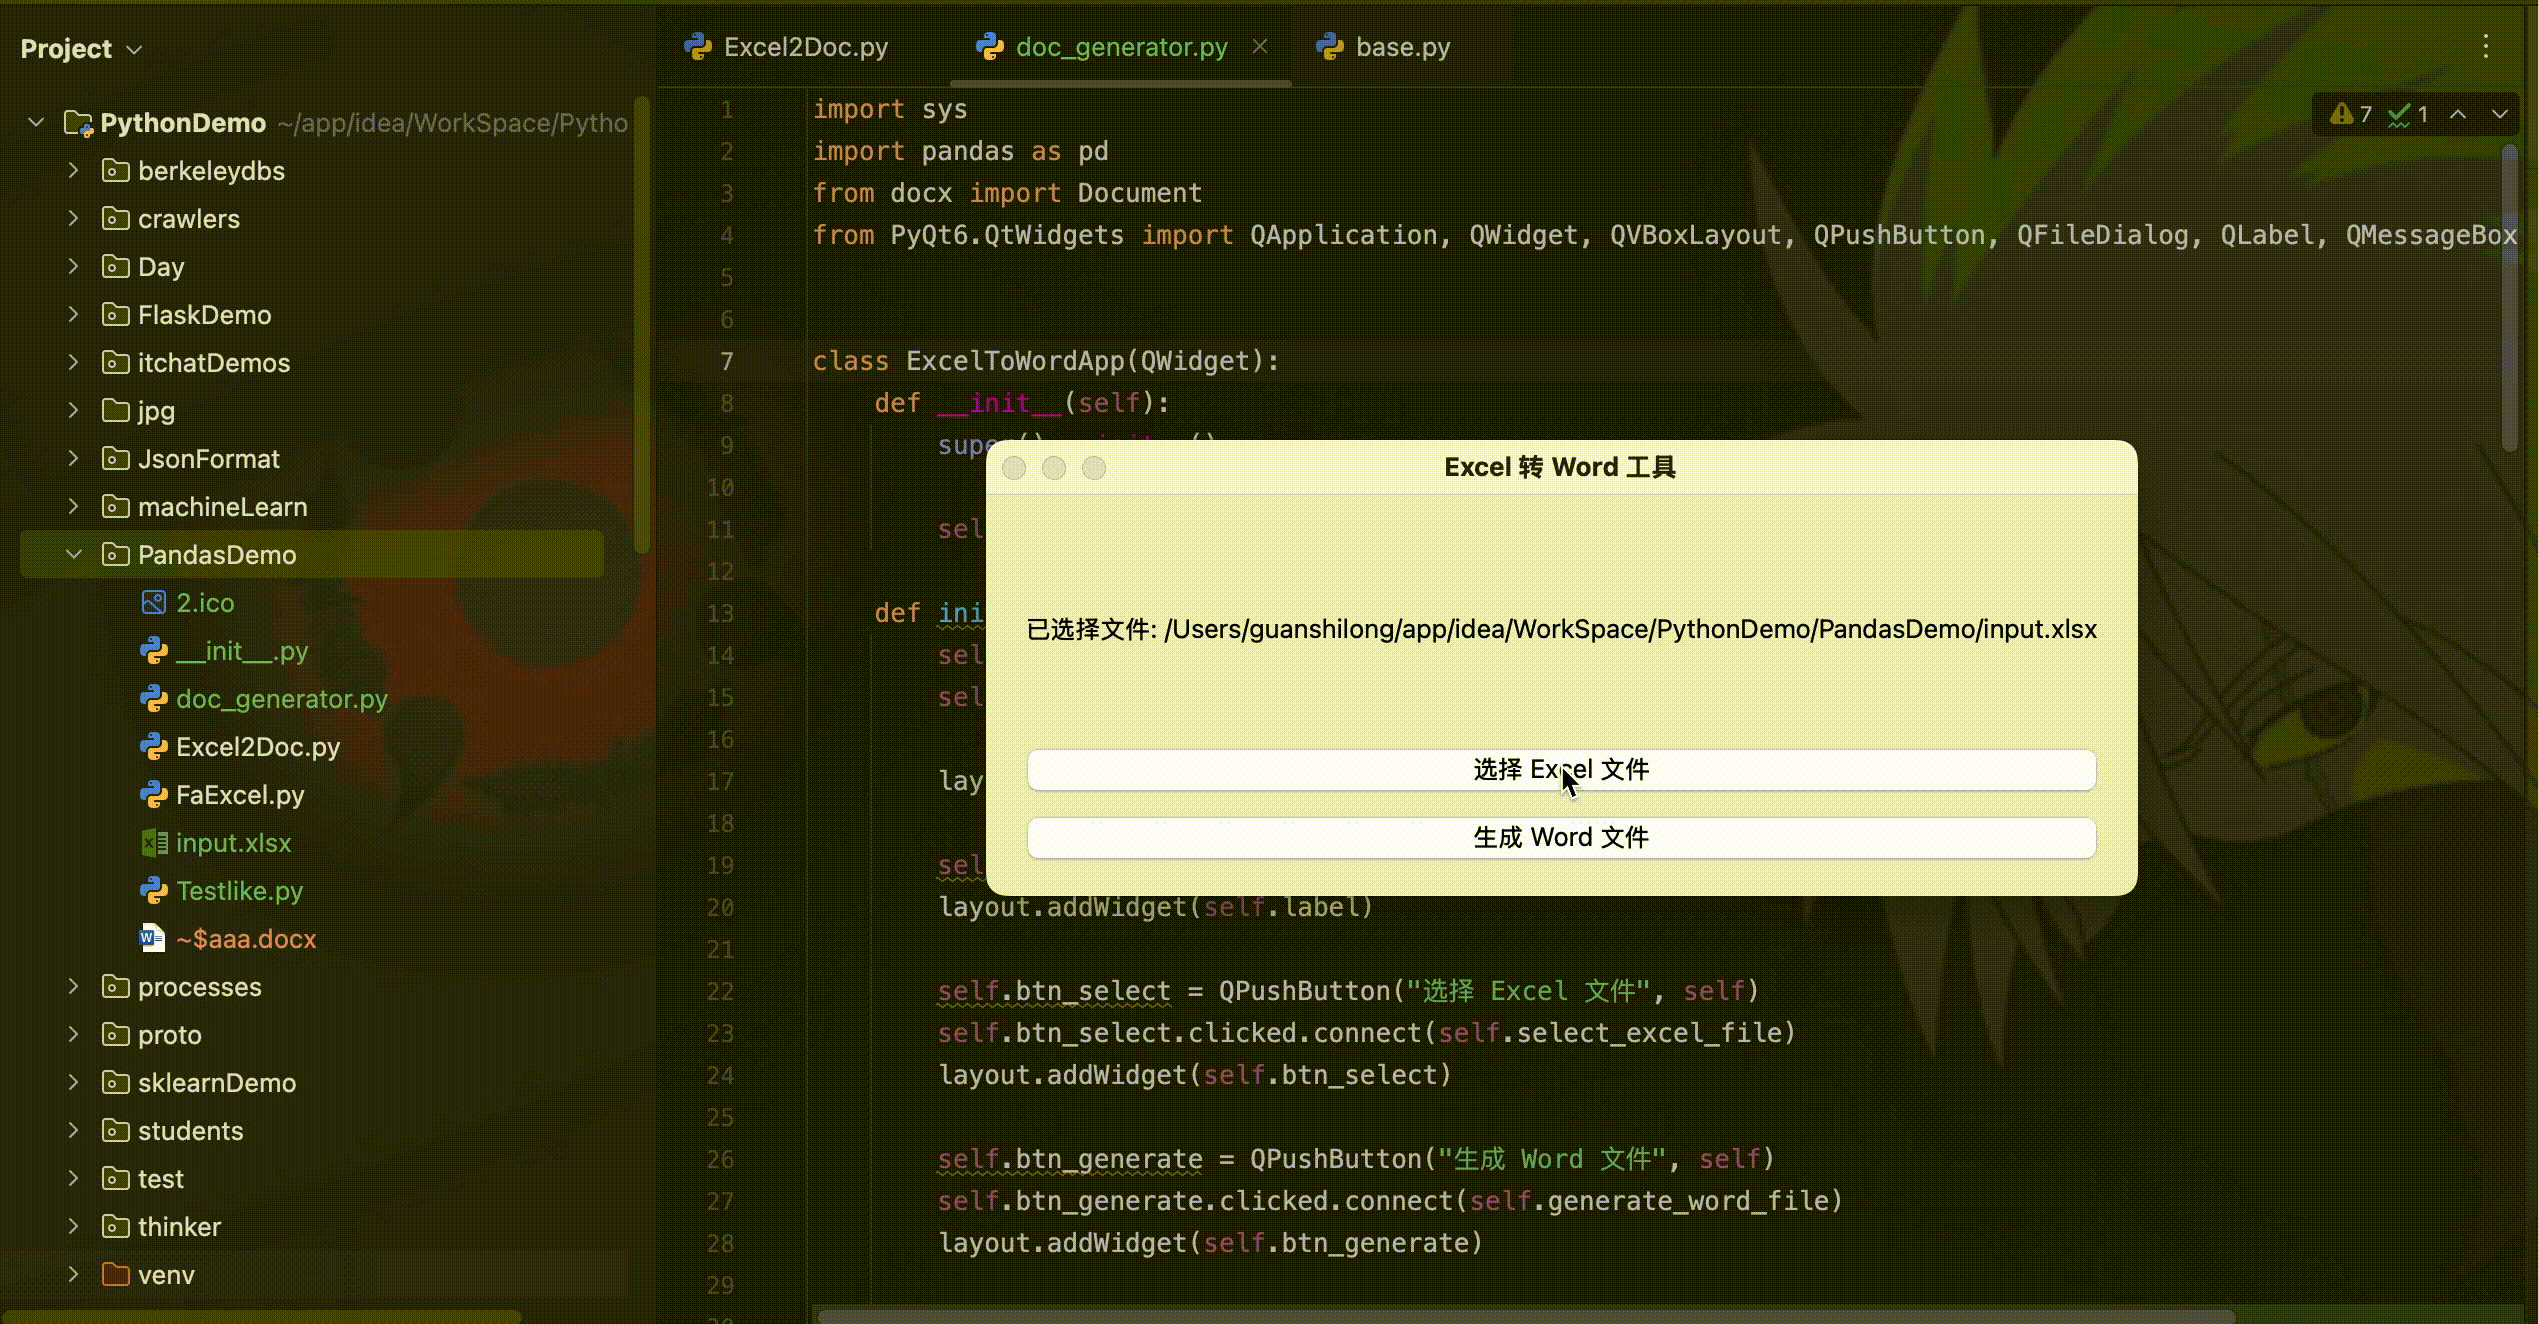Jump to the previous highlighted error arrow
Image resolution: width=2538 pixels, height=1324 pixels.
click(x=2458, y=115)
